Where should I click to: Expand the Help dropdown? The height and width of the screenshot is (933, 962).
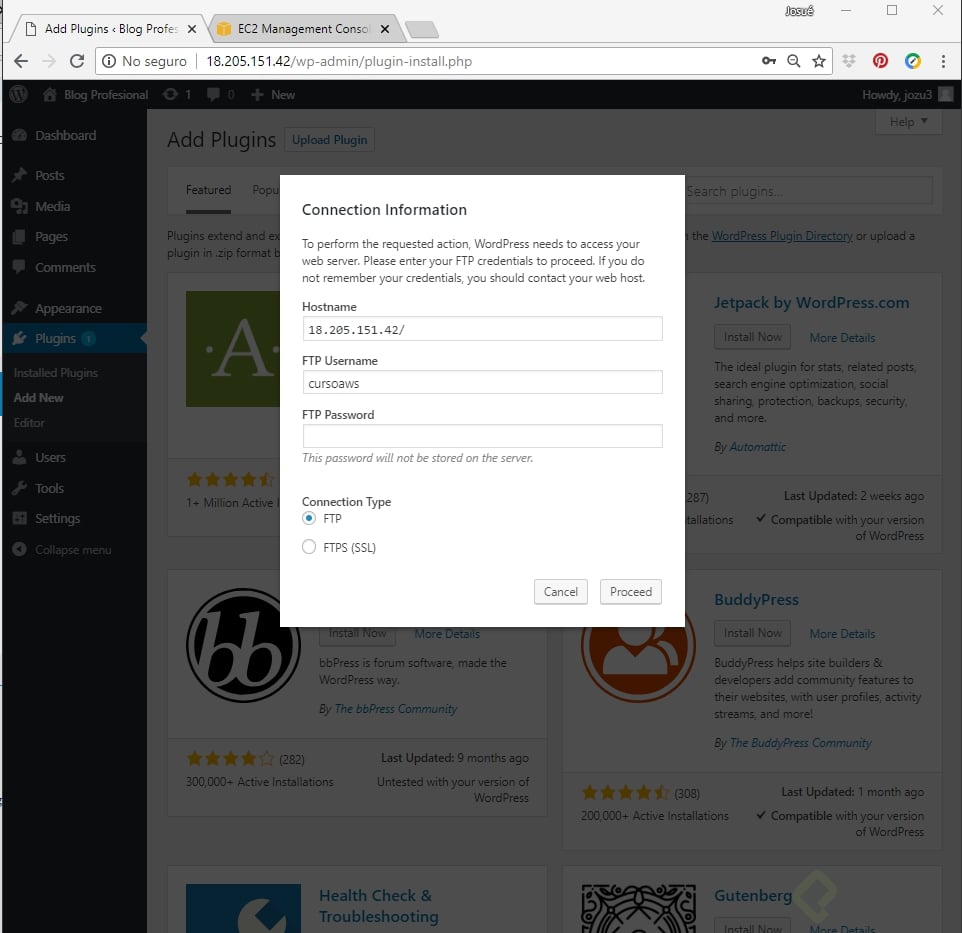click(908, 121)
